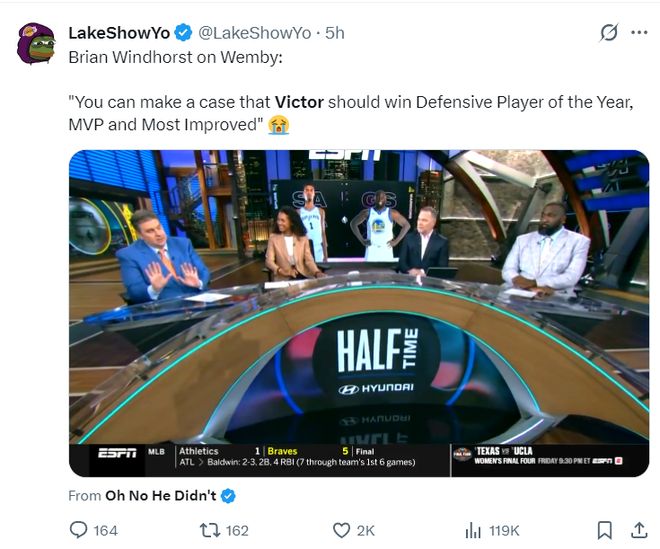Viewport: 660px width, 549px height.
Task: Click the 164 replies count
Action: [x=105, y=530]
